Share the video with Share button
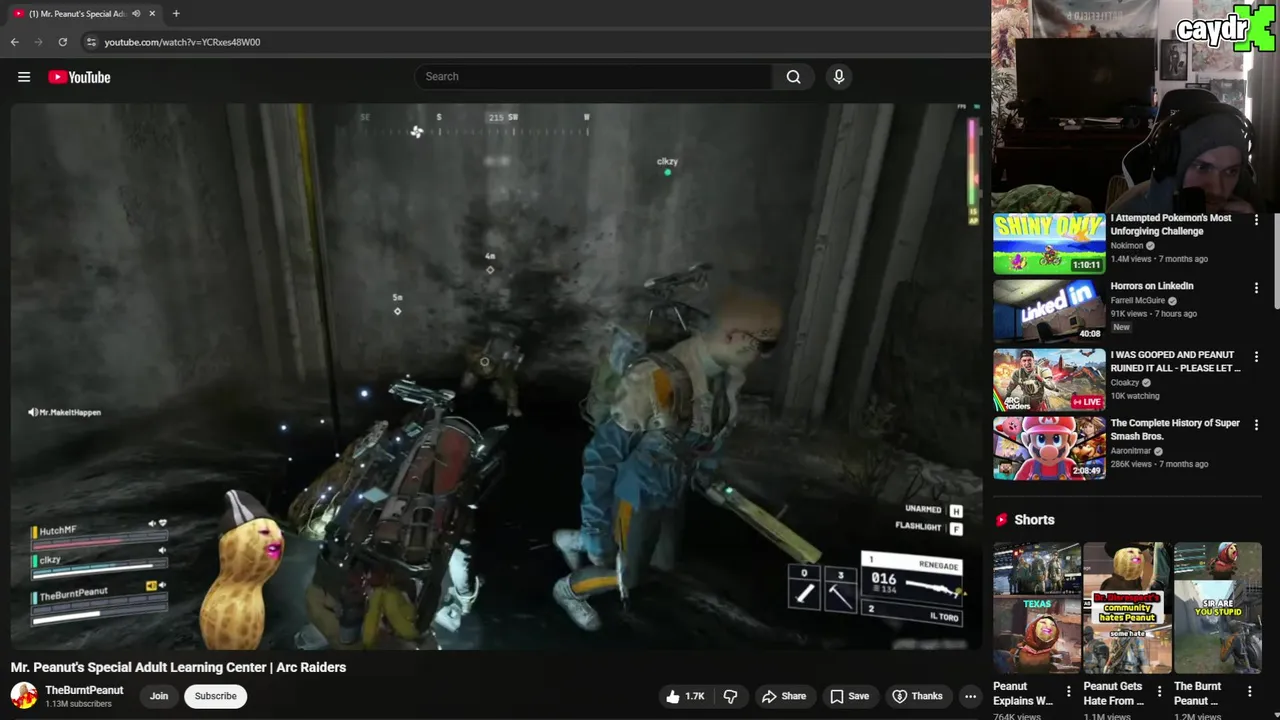Image resolution: width=1280 pixels, height=720 pixels. (x=784, y=696)
